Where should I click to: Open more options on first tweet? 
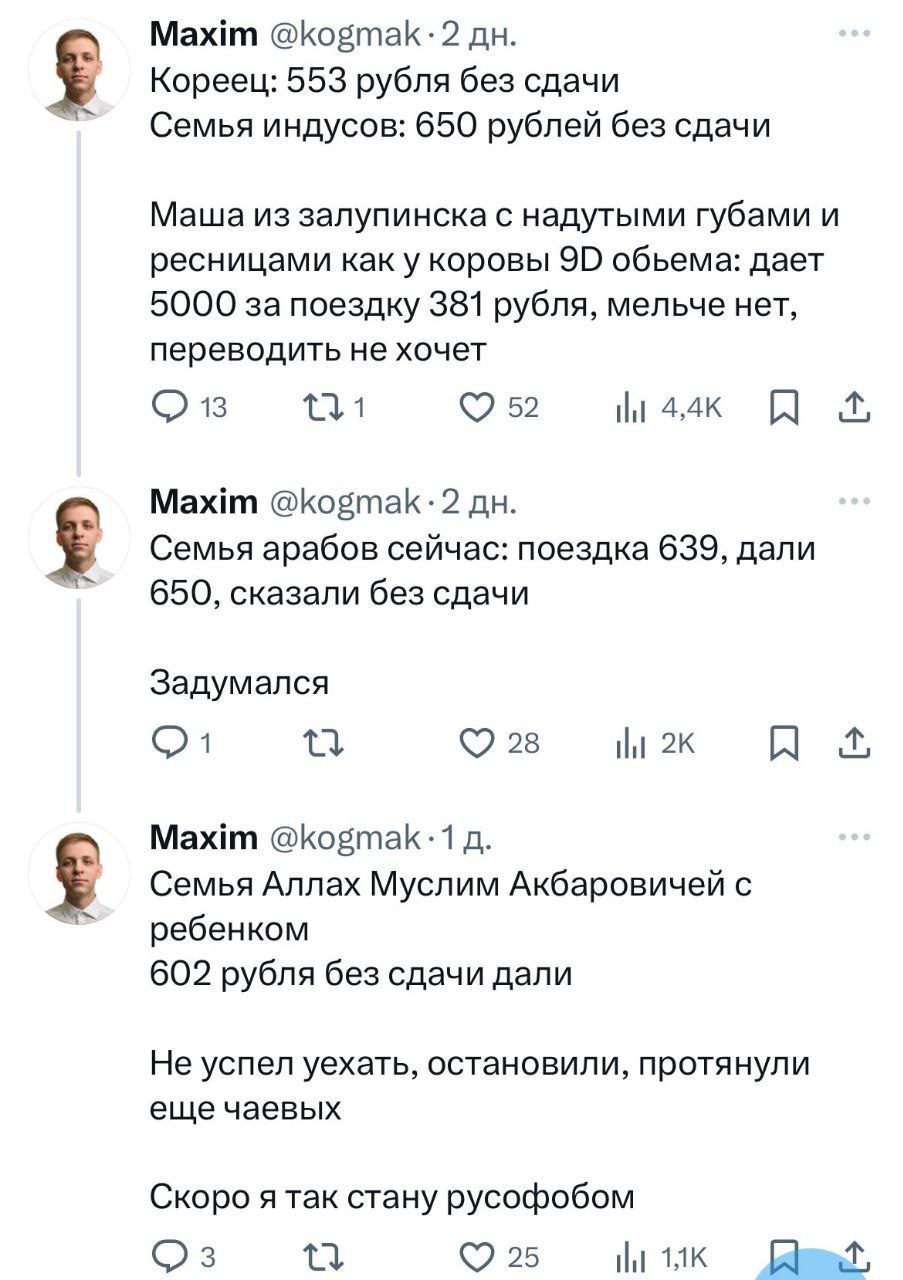tap(853, 38)
